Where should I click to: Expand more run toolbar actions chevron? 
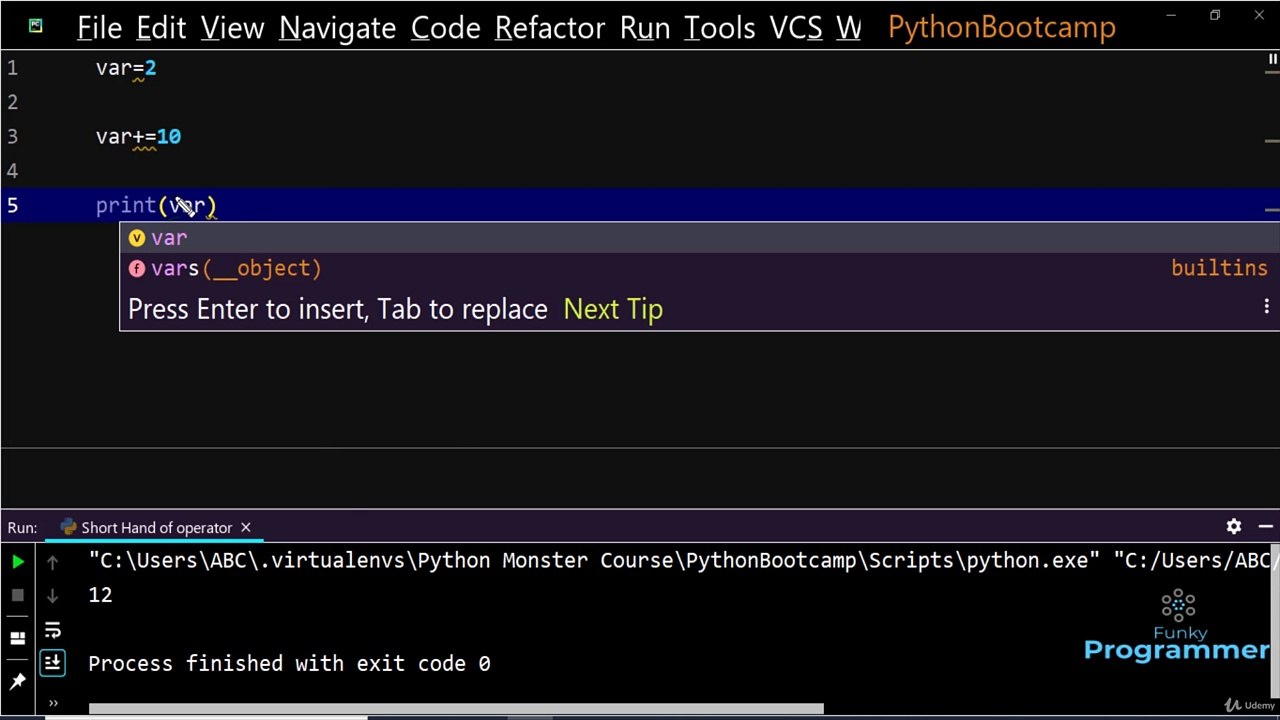[53, 703]
